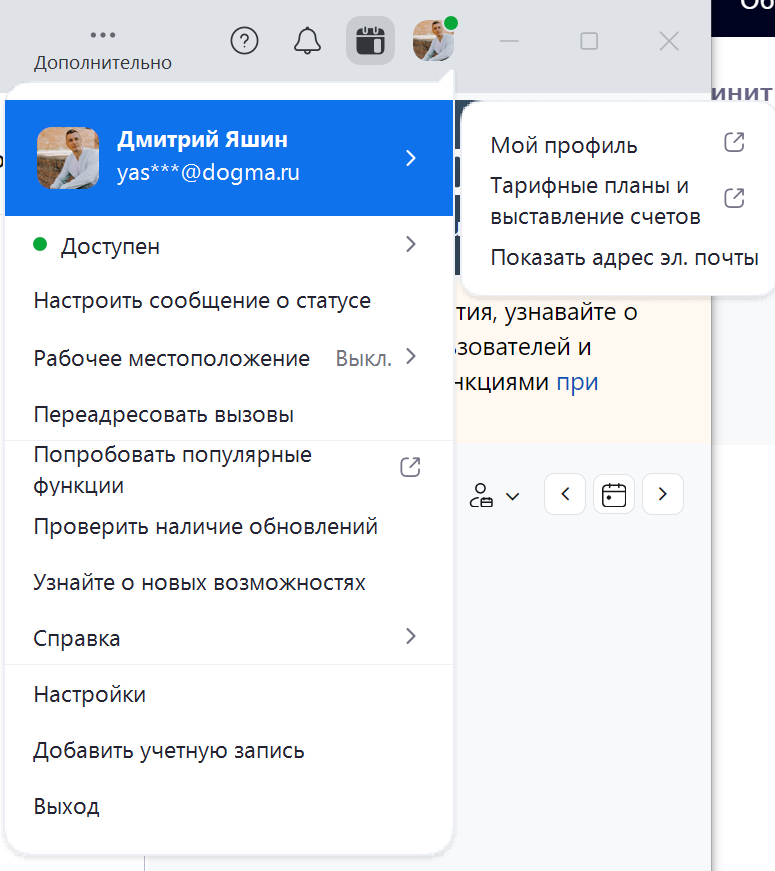This screenshot has height=871, width=775.
Task: Click Выход to sign out
Action: [67, 806]
